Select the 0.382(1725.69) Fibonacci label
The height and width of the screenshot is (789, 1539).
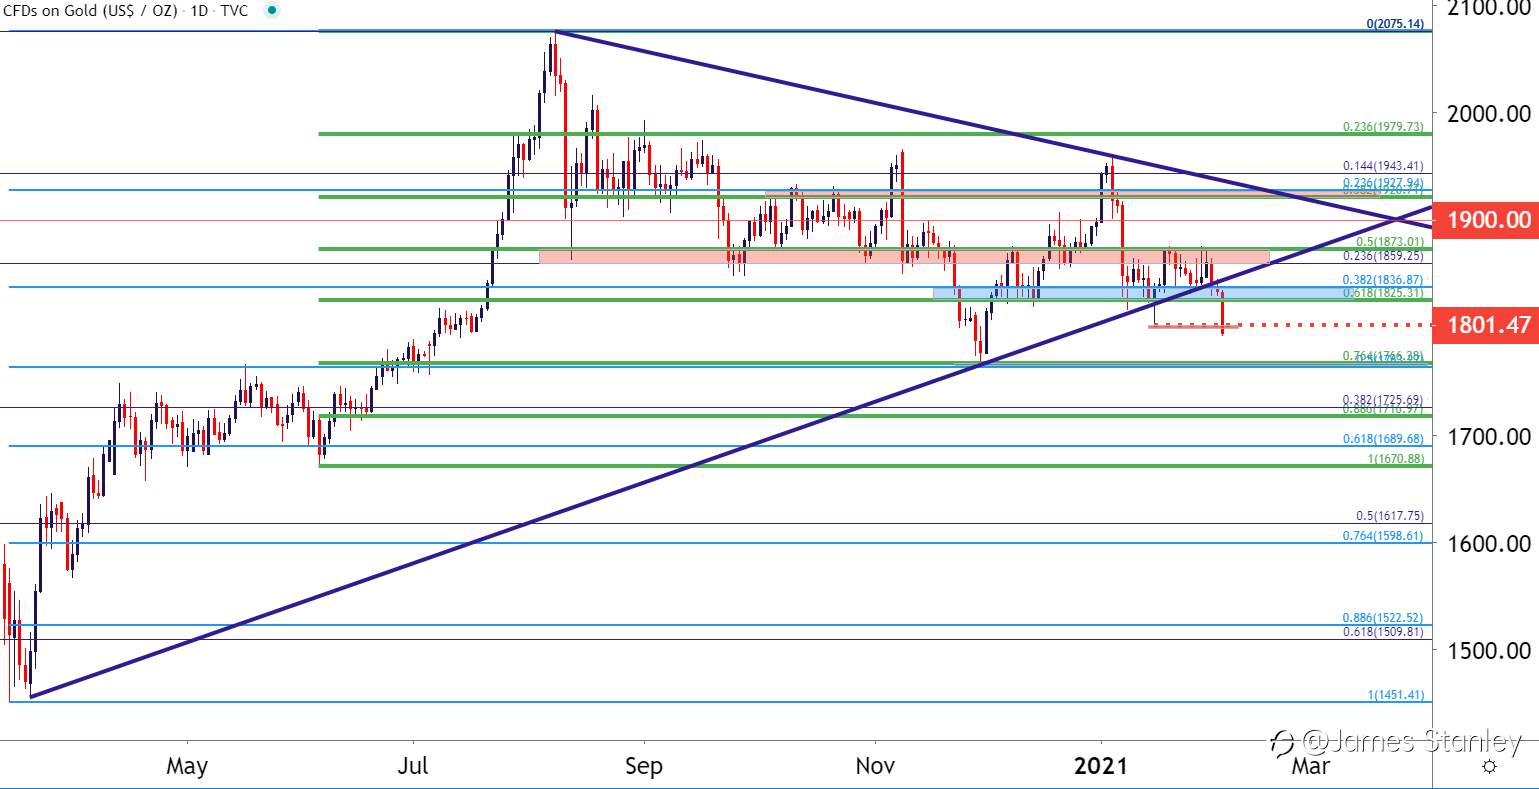(1382, 400)
